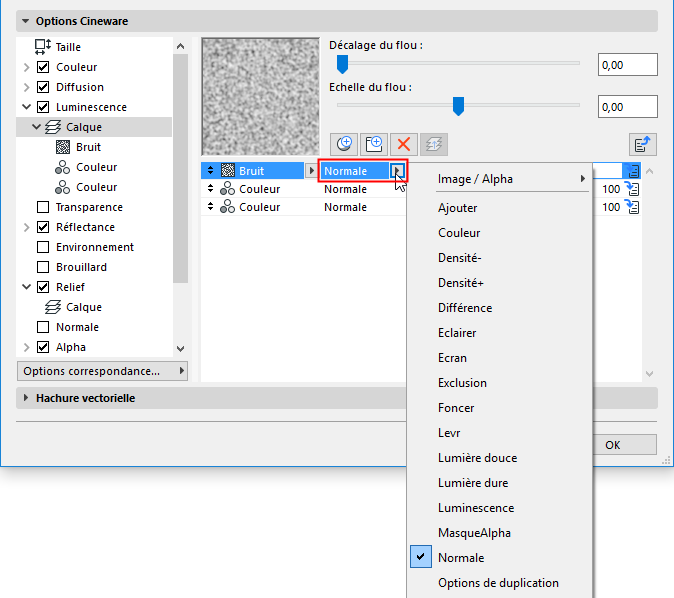This screenshot has height=598, width=674.
Task: Open the Image / Alpha submenu
Action: pos(499,179)
